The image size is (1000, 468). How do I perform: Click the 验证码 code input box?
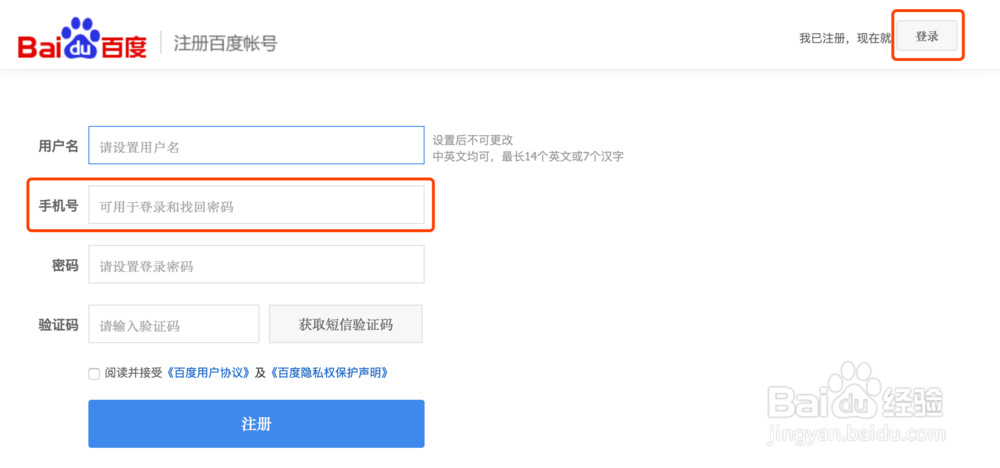pyautogui.click(x=174, y=325)
